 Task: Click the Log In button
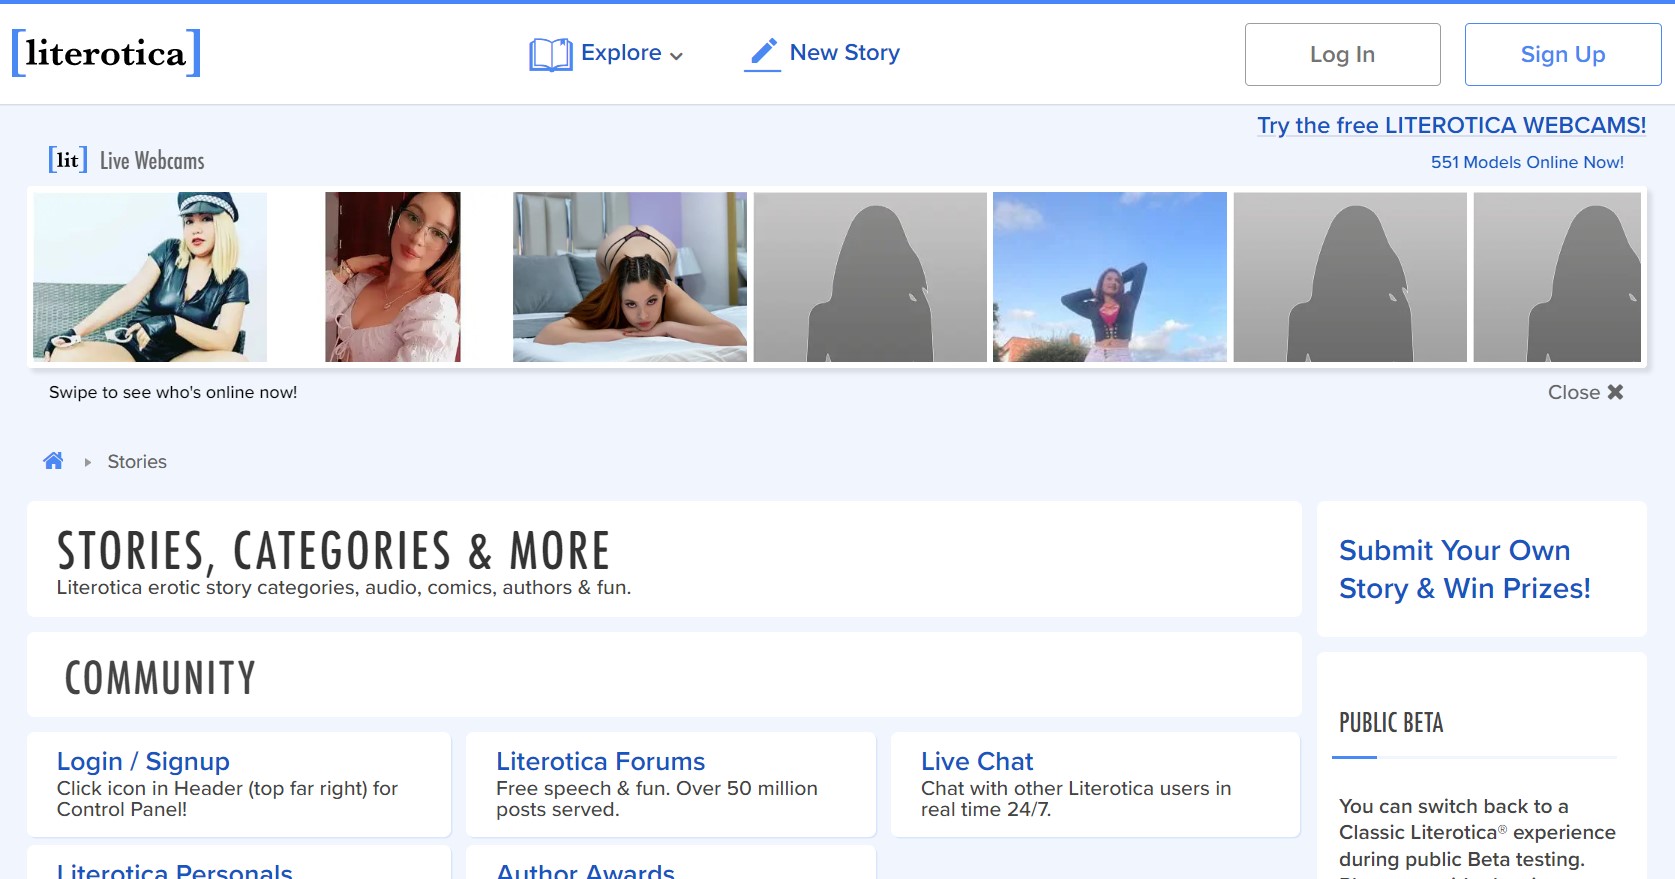(x=1342, y=54)
